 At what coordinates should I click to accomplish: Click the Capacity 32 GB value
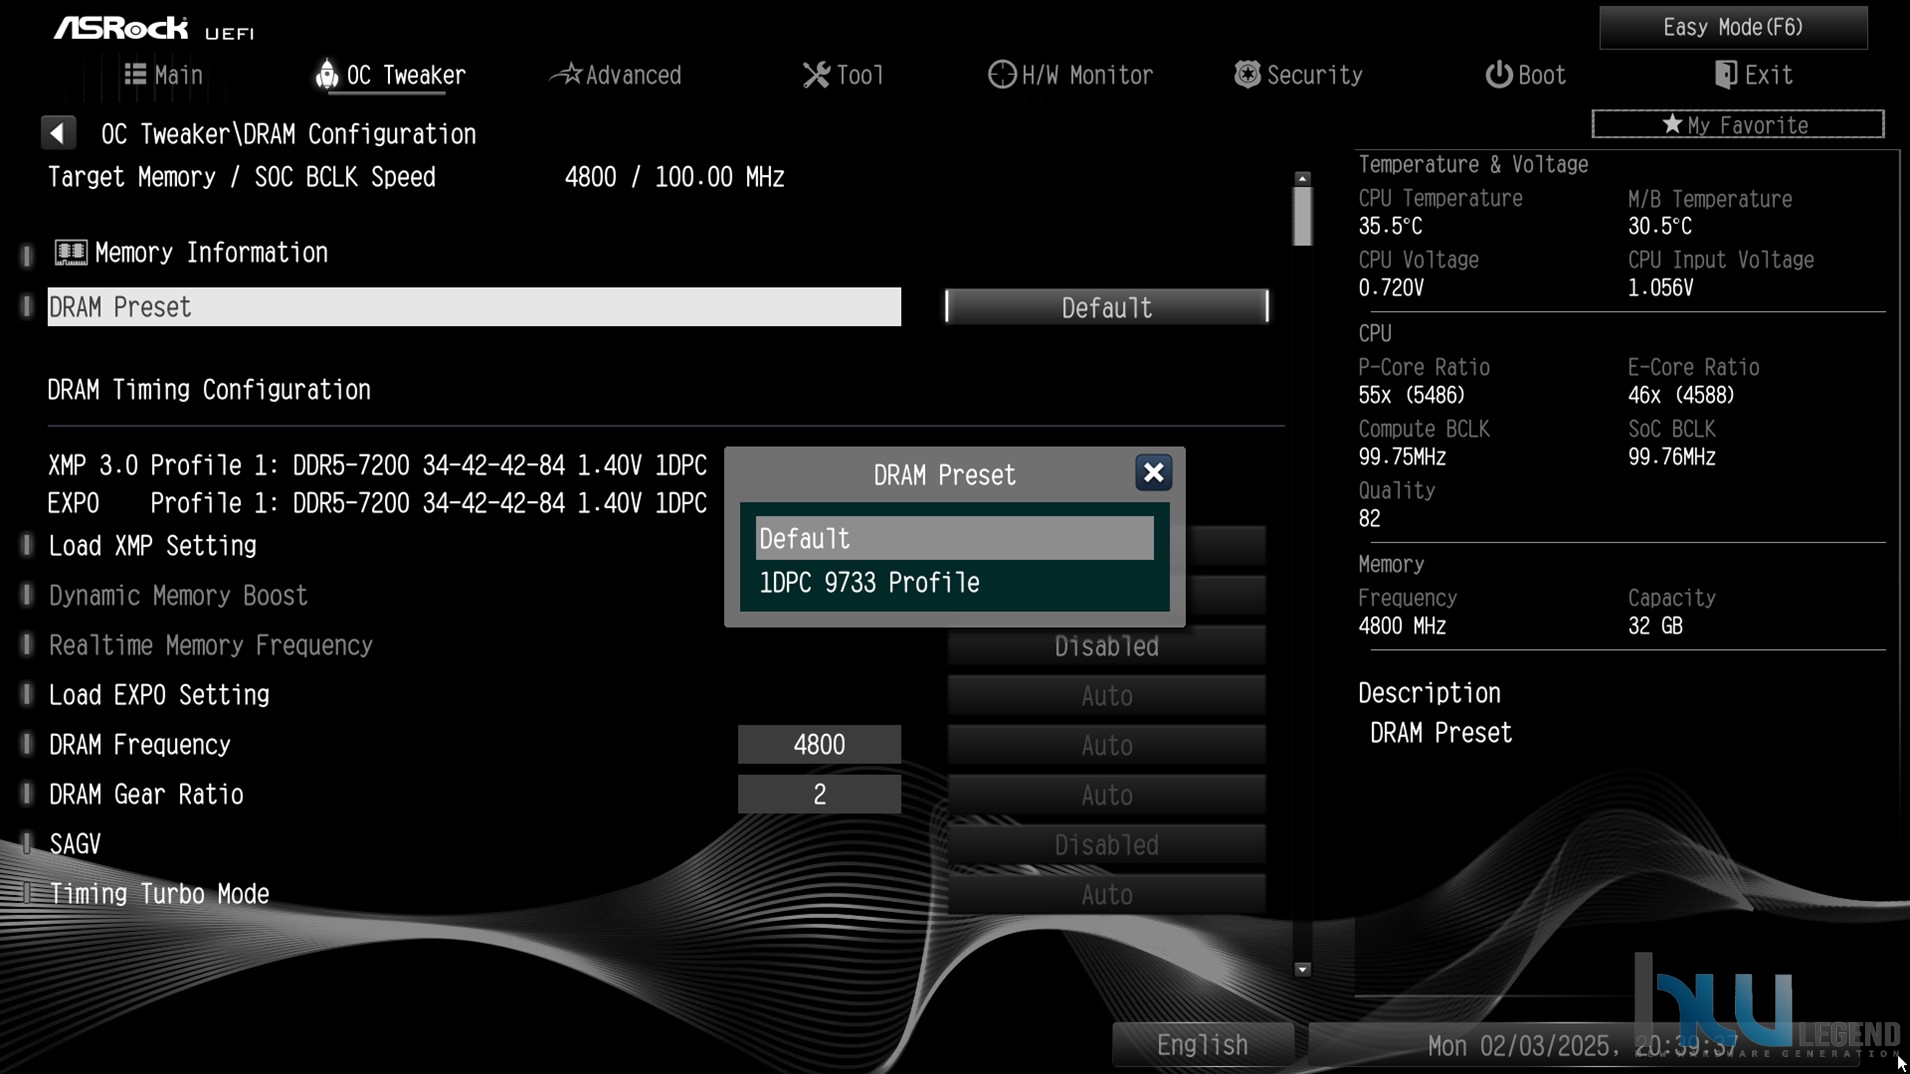pos(1655,626)
